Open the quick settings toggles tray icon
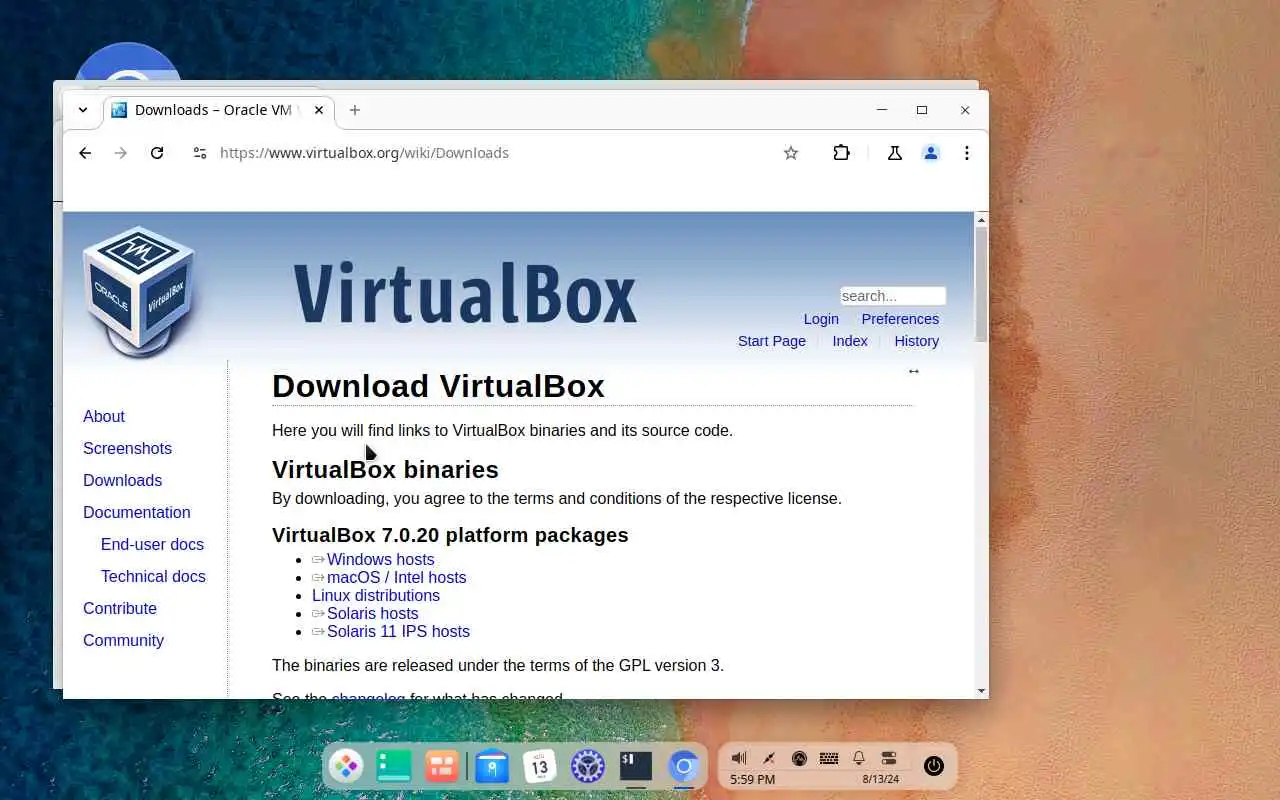 pyautogui.click(x=889, y=758)
